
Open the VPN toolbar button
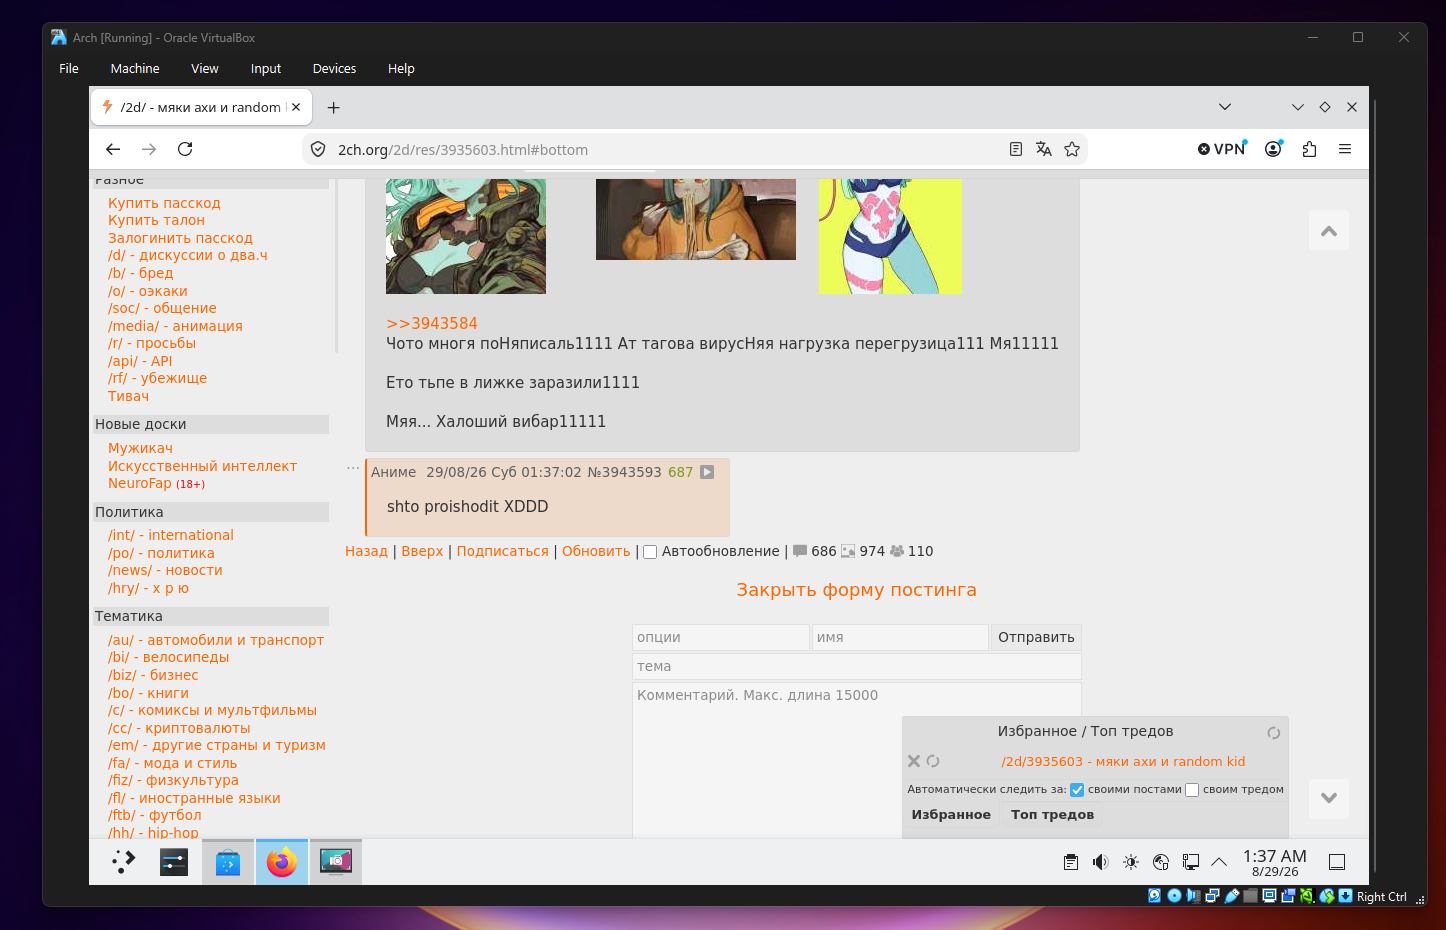1222,149
